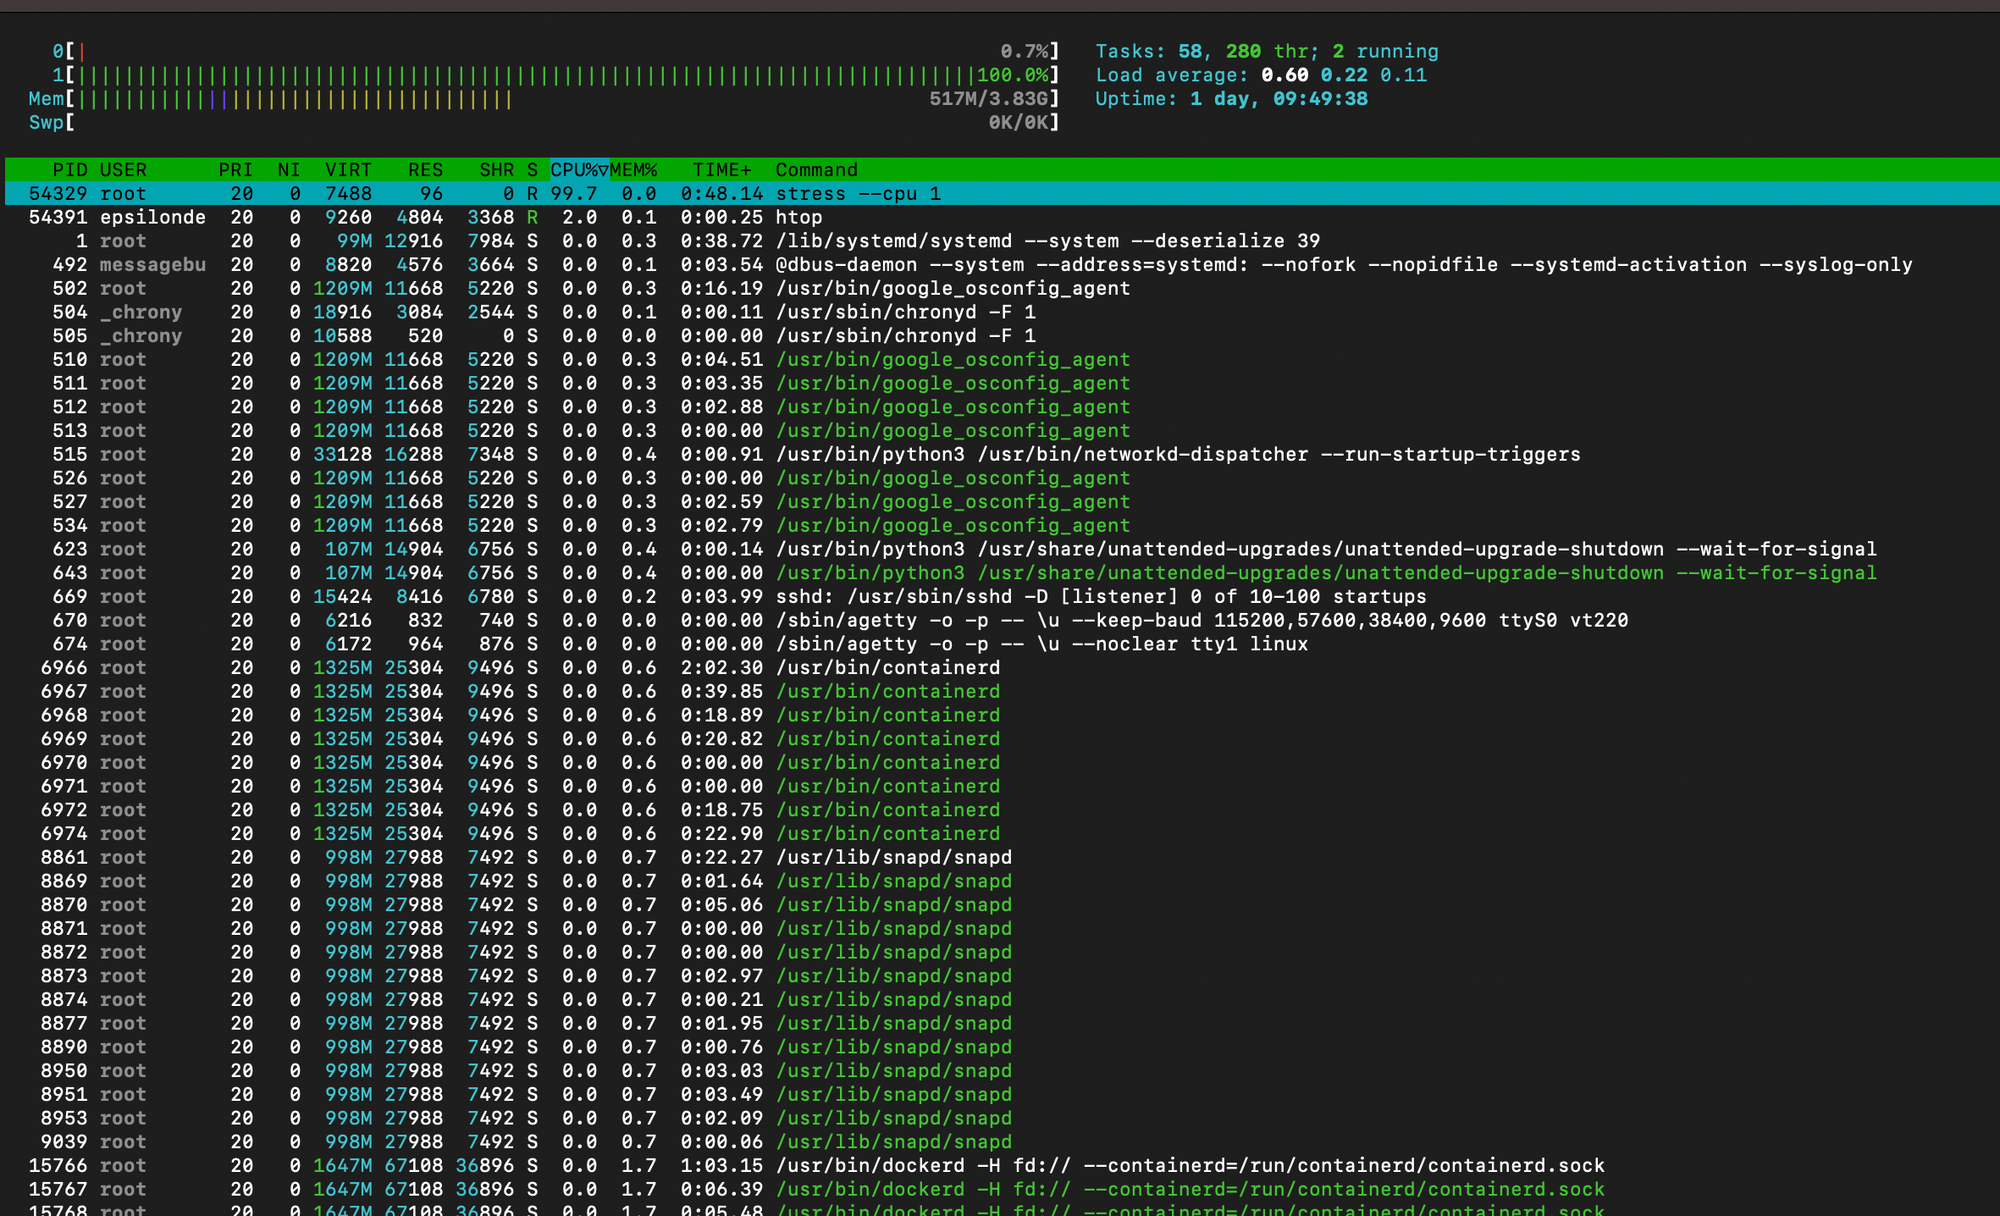2000x1216 pixels.
Task: Select the networkd-dispatcher process row
Action: click(1002, 455)
